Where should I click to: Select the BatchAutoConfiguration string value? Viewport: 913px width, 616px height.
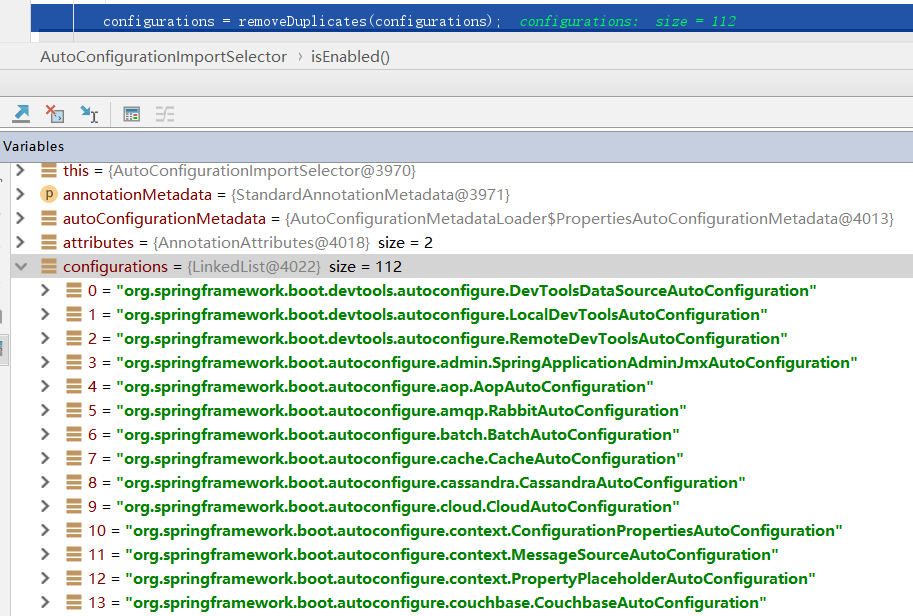coord(398,434)
